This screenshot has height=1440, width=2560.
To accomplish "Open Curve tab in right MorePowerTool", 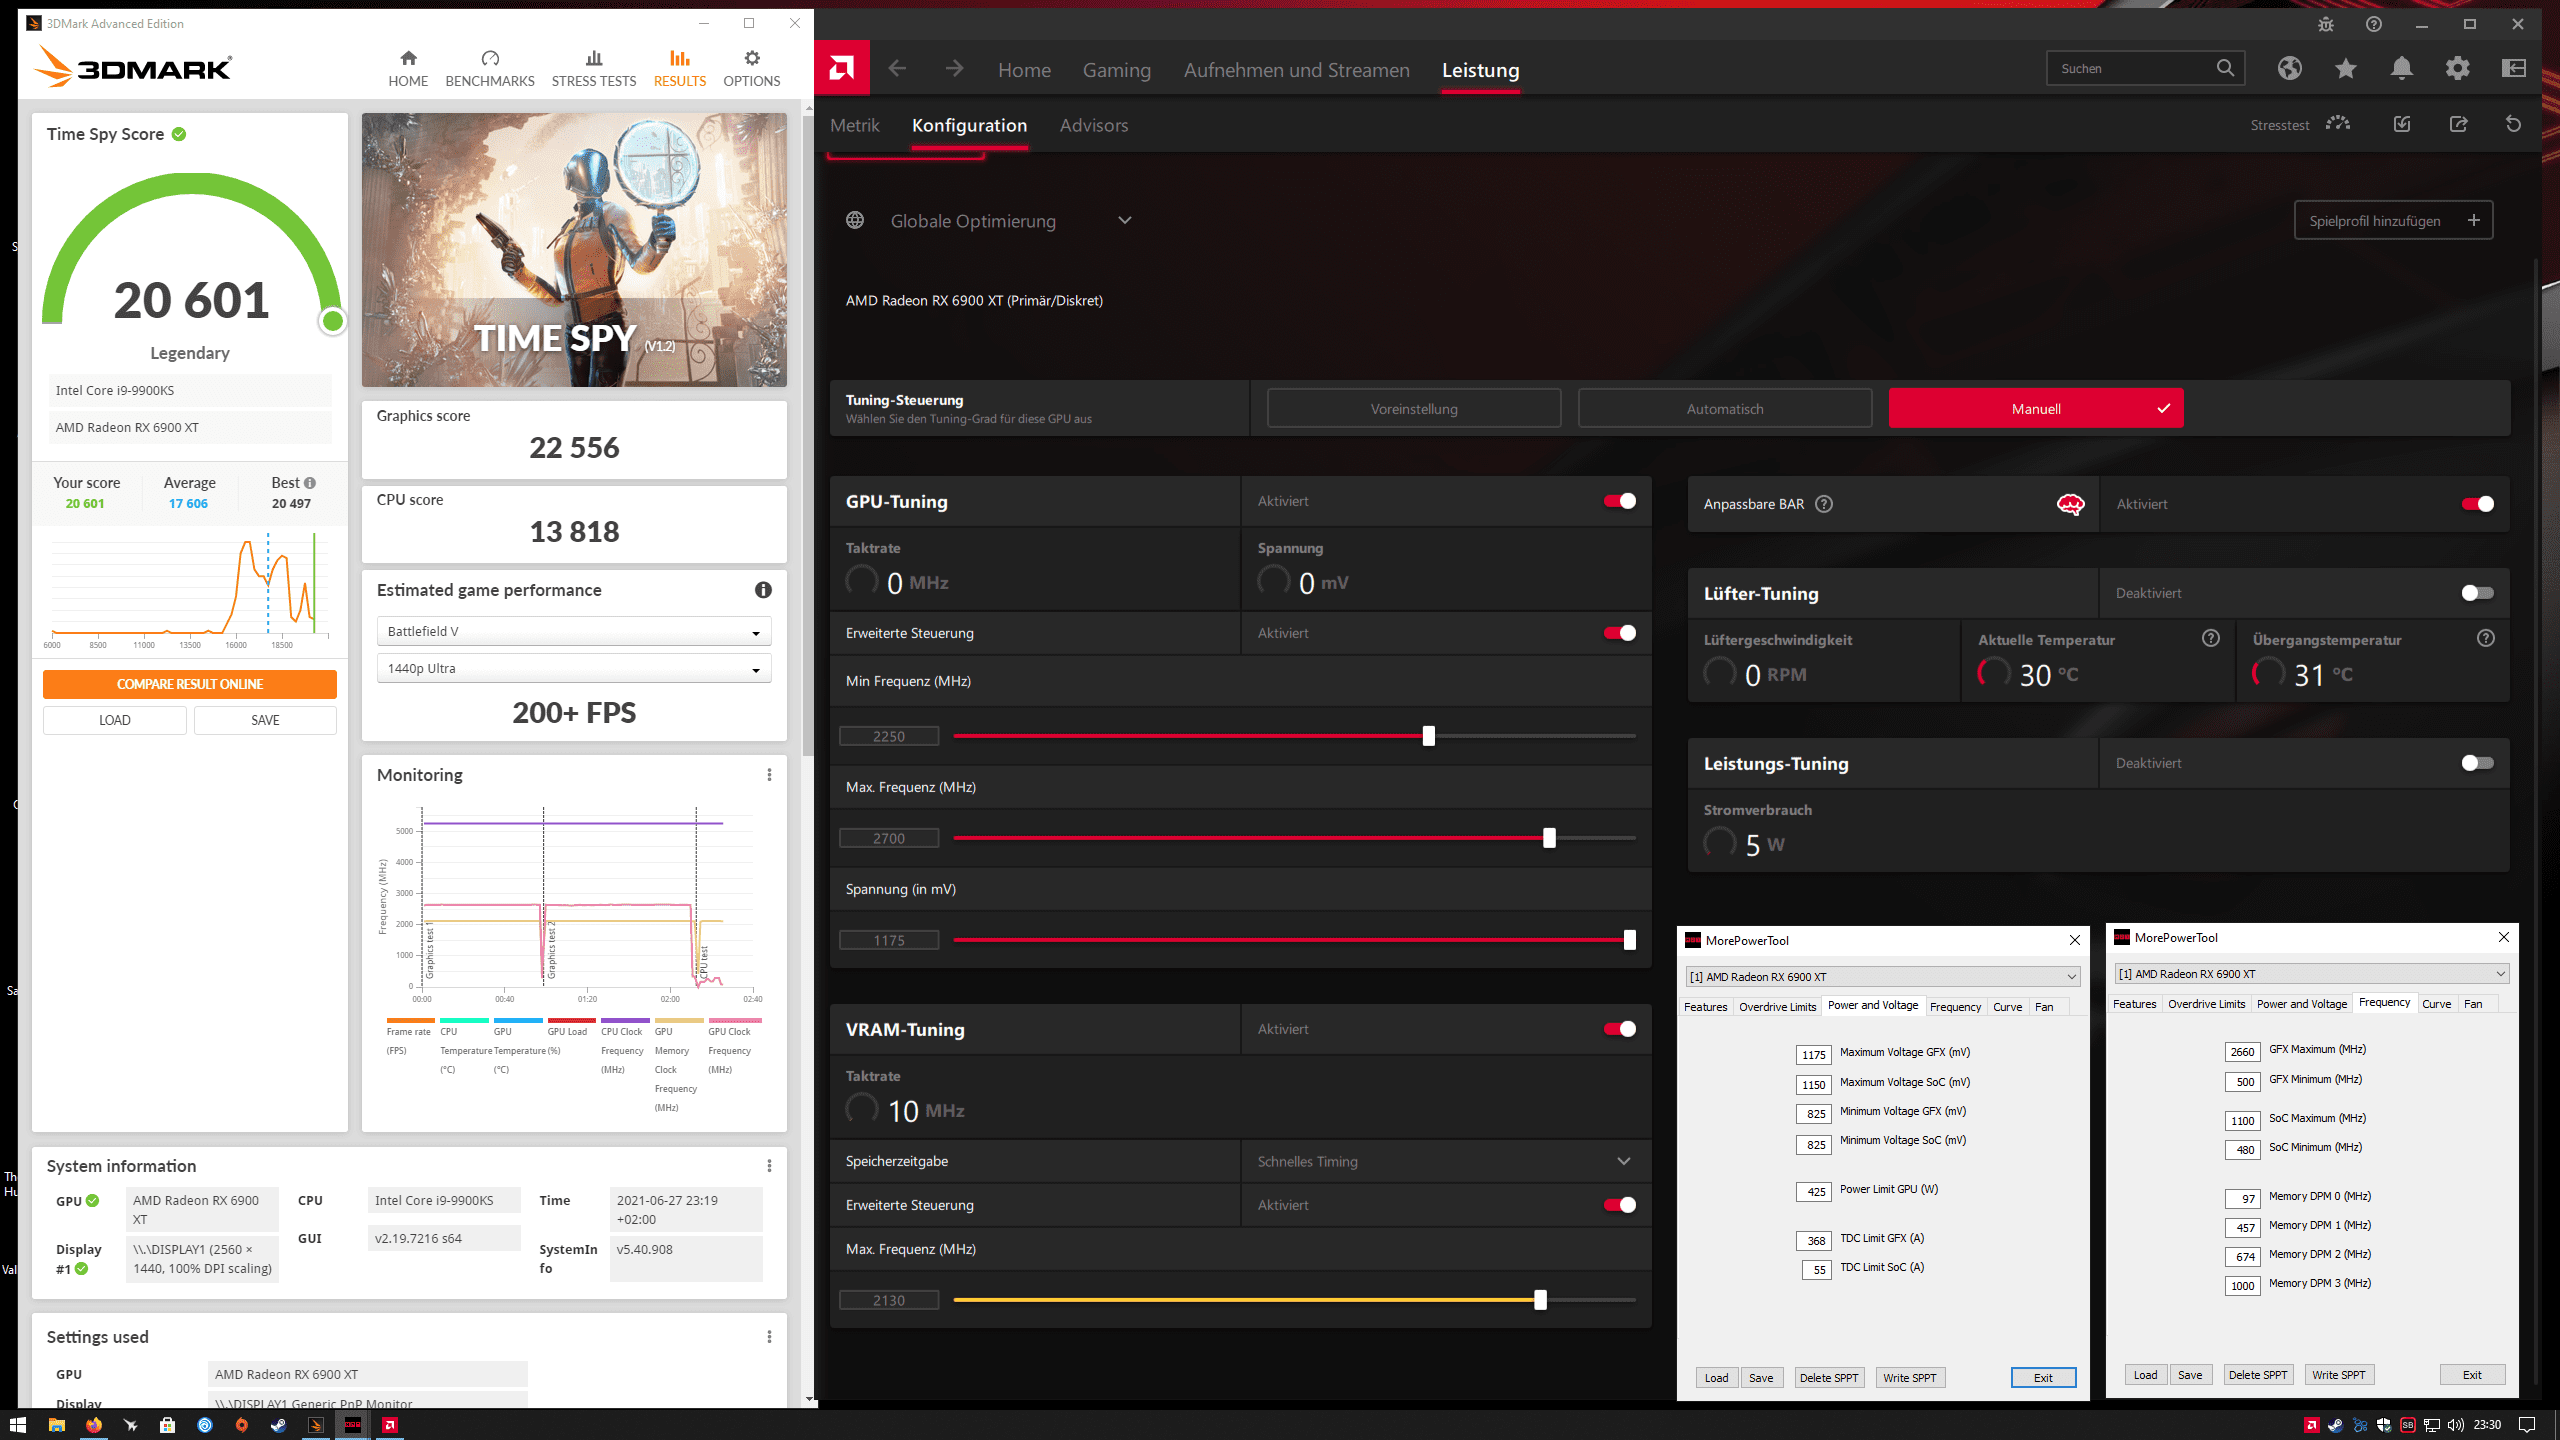I will point(2436,1004).
